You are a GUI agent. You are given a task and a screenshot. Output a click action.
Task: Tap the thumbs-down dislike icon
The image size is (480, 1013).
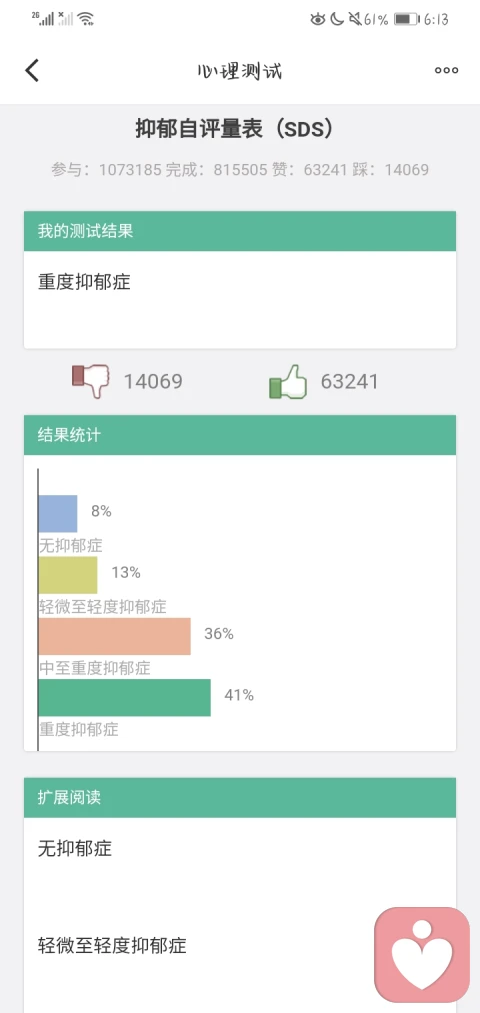coord(90,381)
